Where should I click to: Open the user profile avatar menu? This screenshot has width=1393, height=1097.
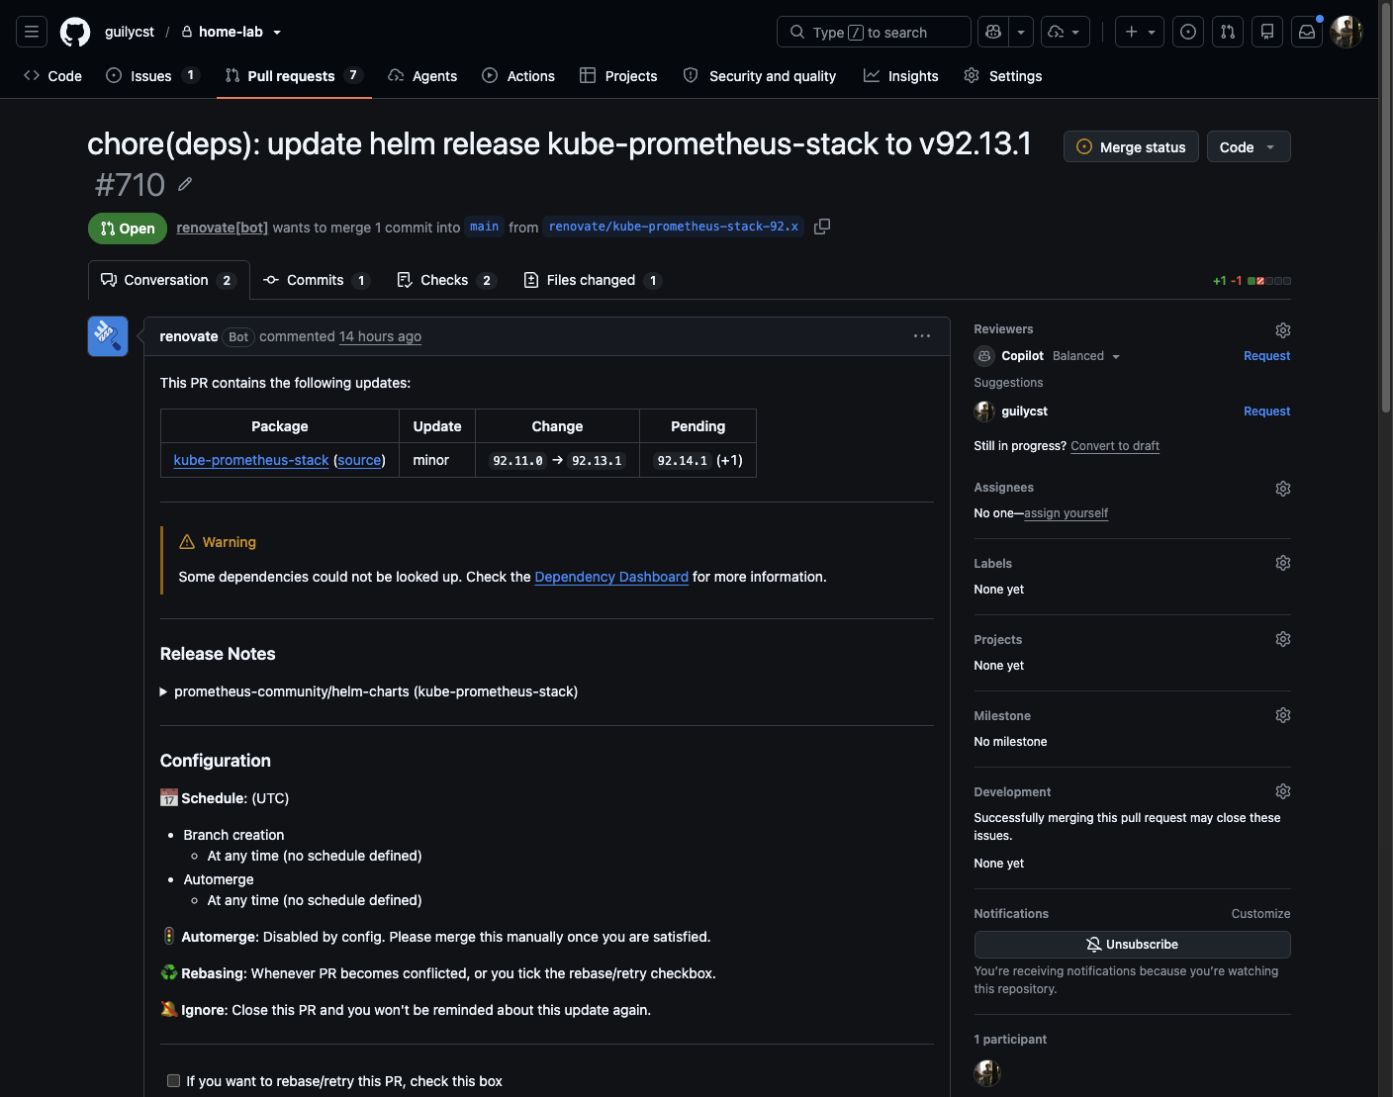pyautogui.click(x=1347, y=32)
